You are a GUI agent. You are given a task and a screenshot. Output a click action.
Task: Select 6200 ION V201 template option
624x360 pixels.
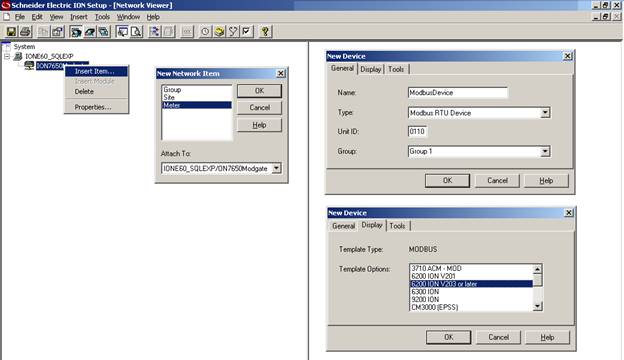pyautogui.click(x=471, y=276)
